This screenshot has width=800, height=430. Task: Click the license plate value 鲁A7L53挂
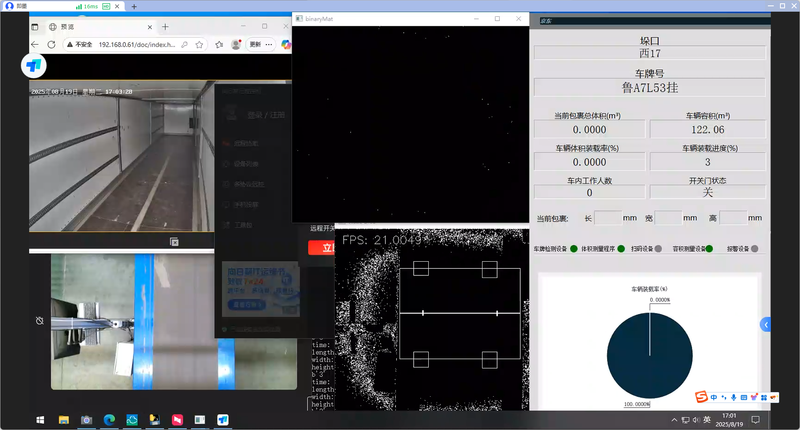point(649,88)
